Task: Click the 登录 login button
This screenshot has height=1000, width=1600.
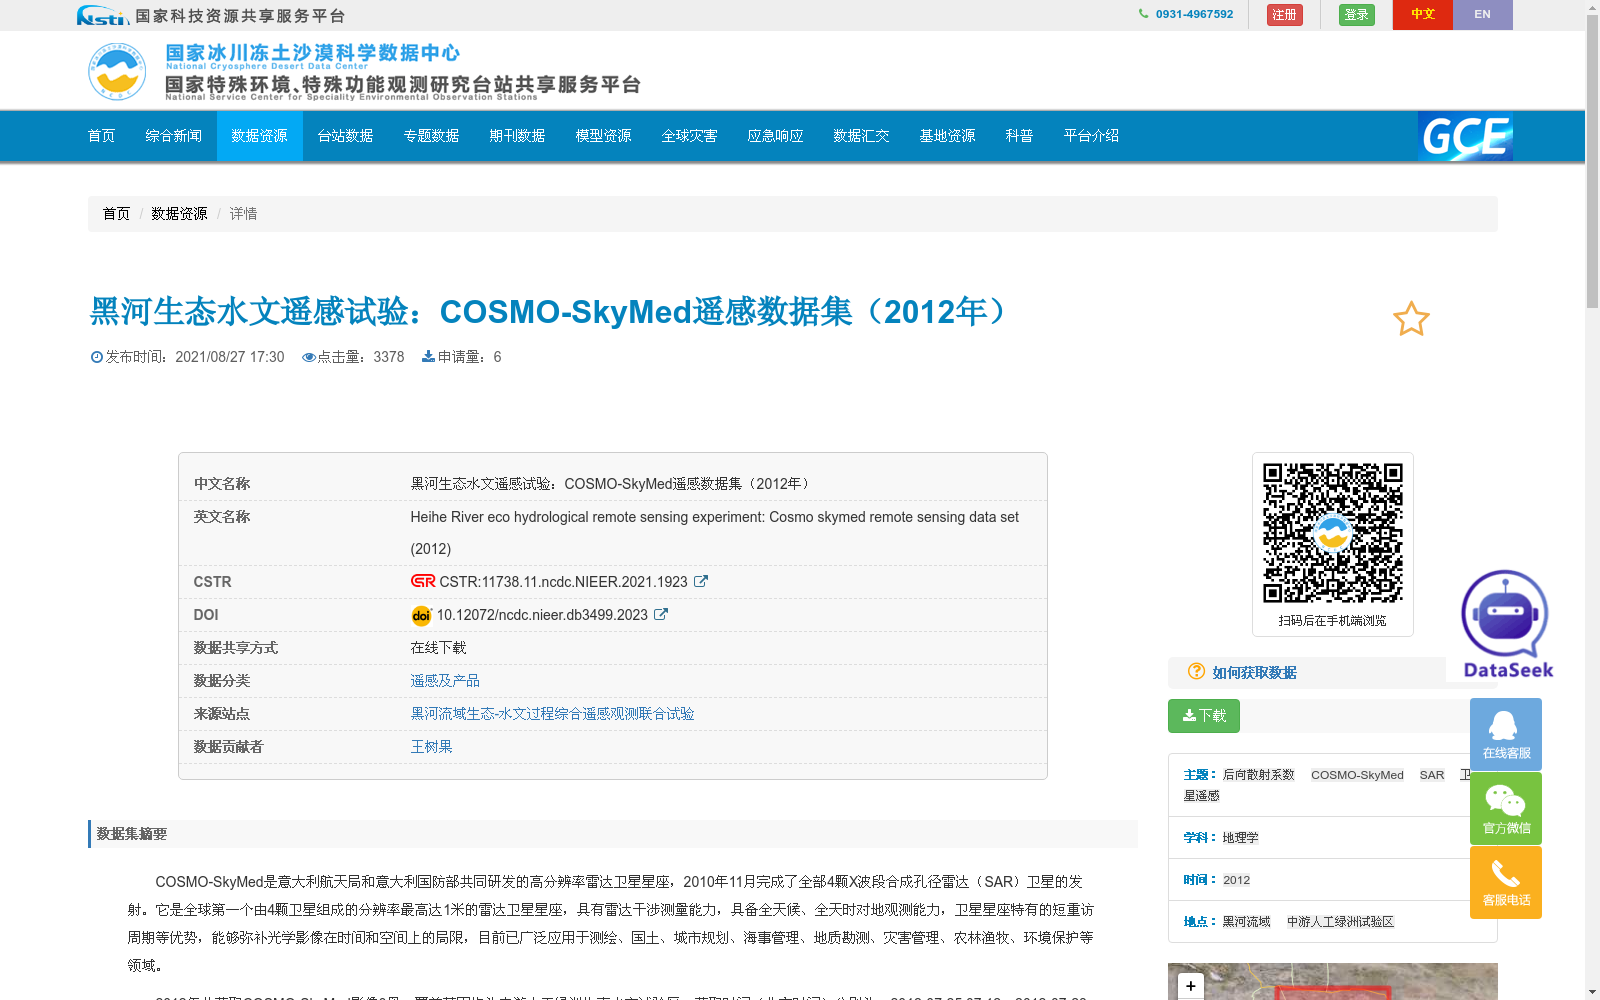Action: pos(1356,15)
